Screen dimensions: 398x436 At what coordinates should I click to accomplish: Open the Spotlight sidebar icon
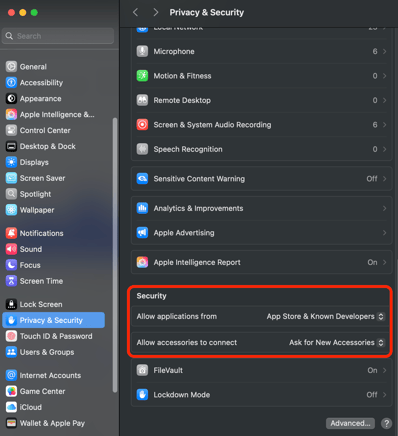[11, 194]
